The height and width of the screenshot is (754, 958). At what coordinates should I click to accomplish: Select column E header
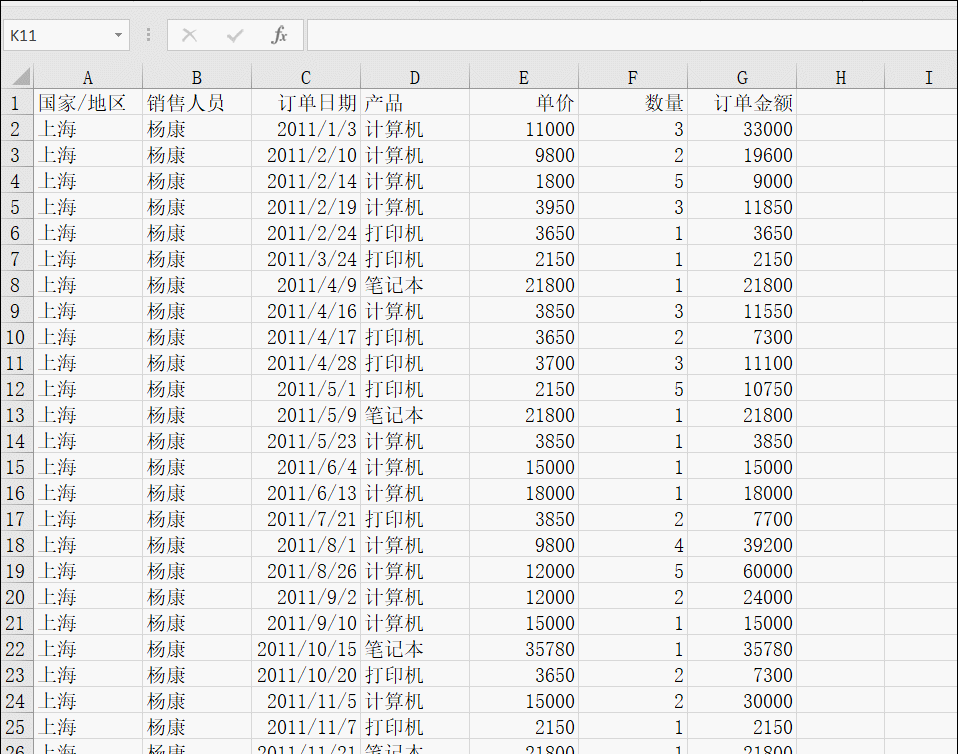point(524,78)
